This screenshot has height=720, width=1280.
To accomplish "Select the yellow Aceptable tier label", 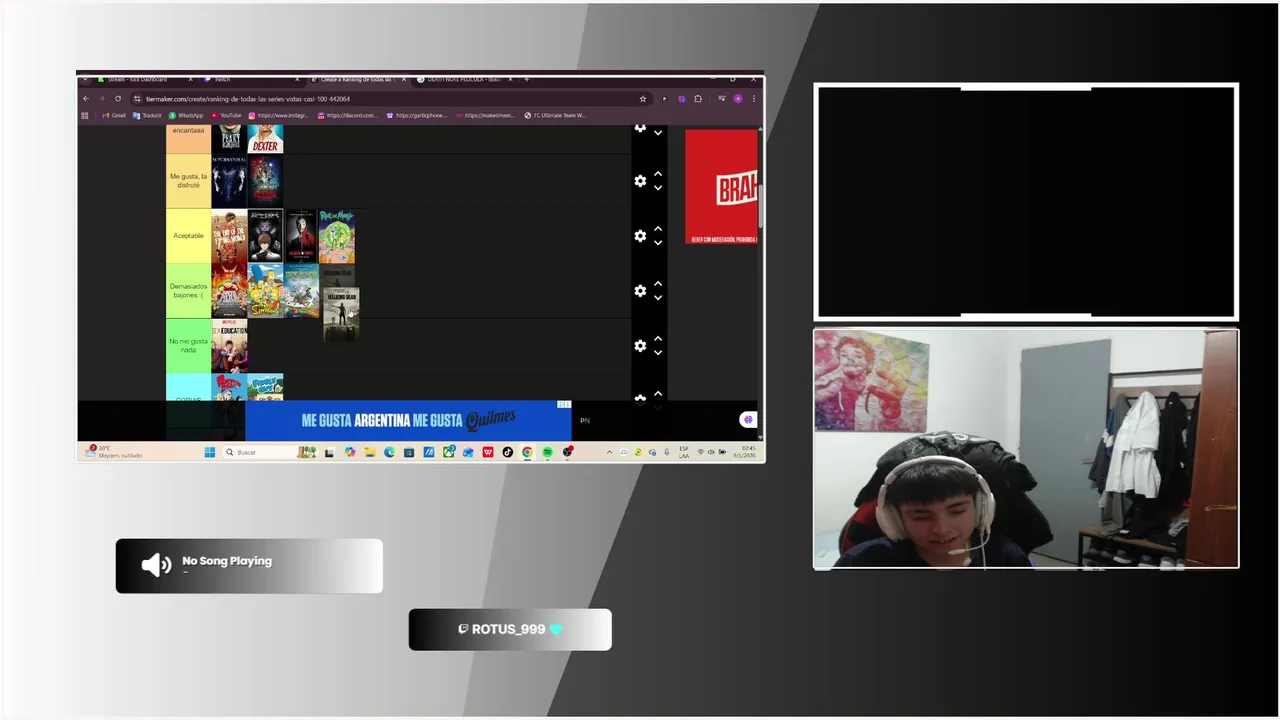I will 188,236.
